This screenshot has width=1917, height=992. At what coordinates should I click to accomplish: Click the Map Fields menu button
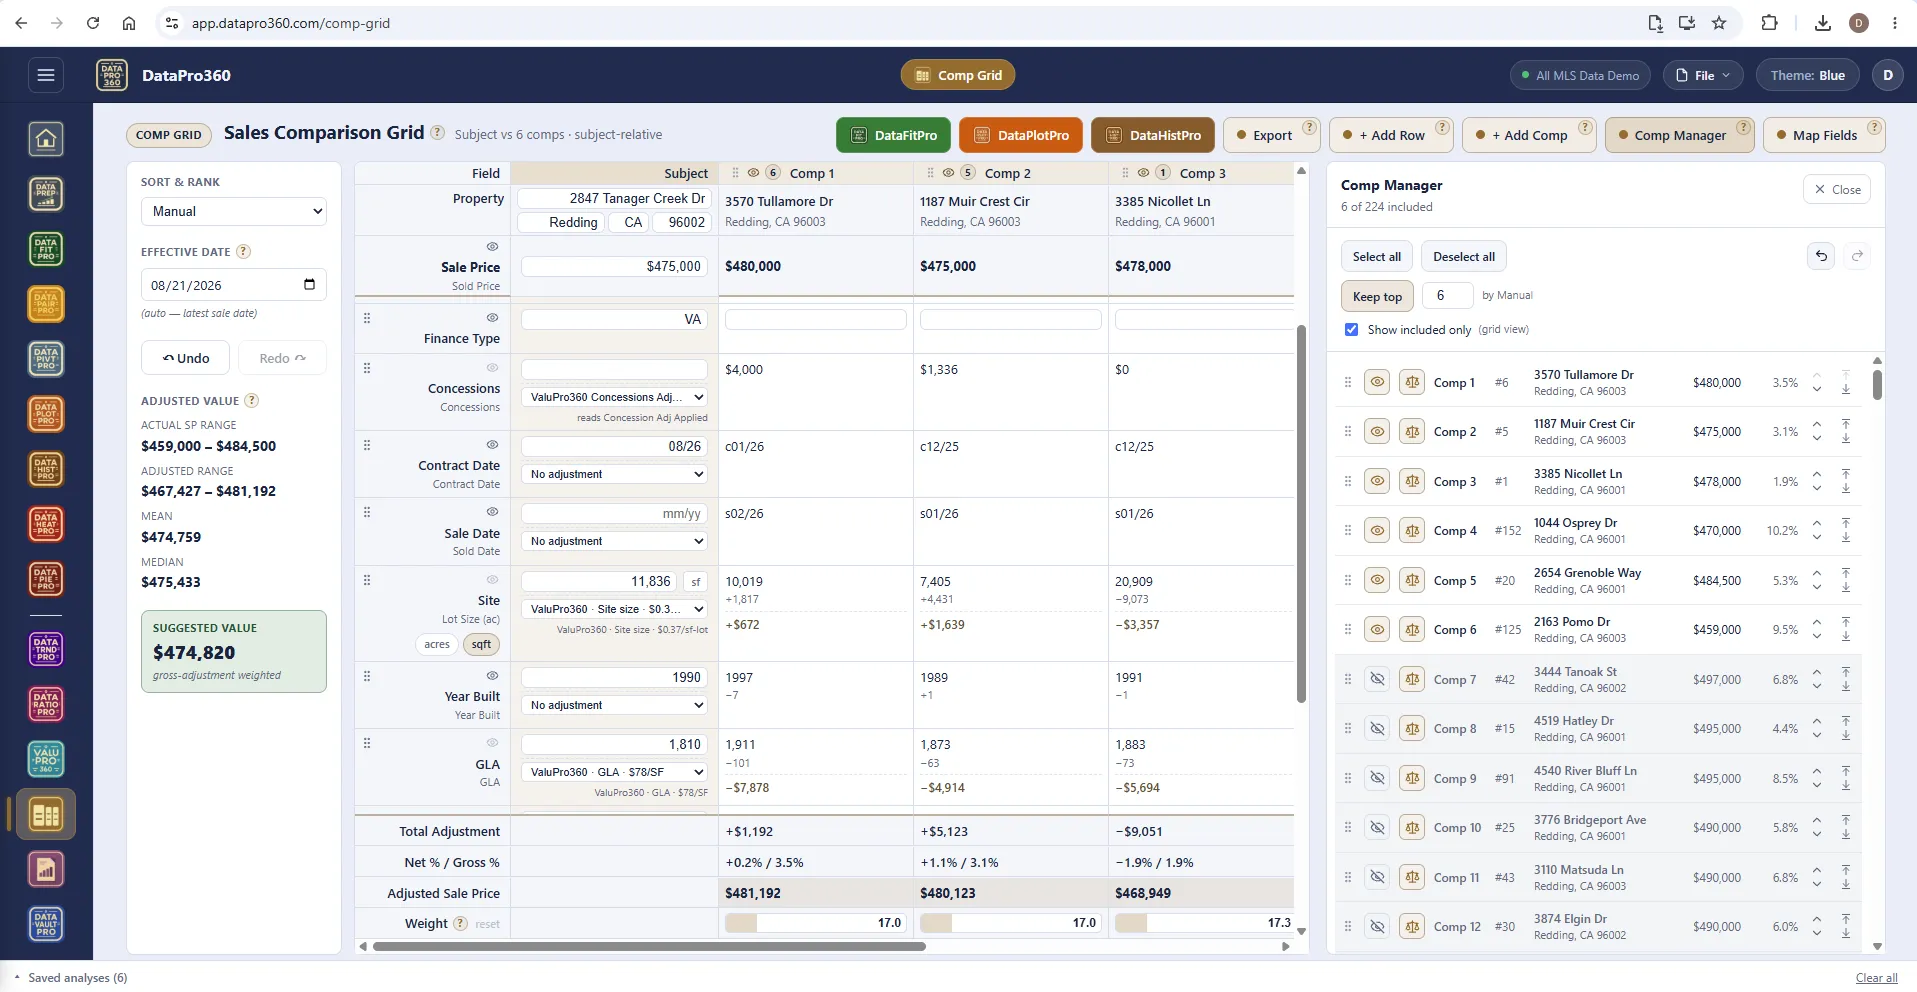coord(1824,135)
